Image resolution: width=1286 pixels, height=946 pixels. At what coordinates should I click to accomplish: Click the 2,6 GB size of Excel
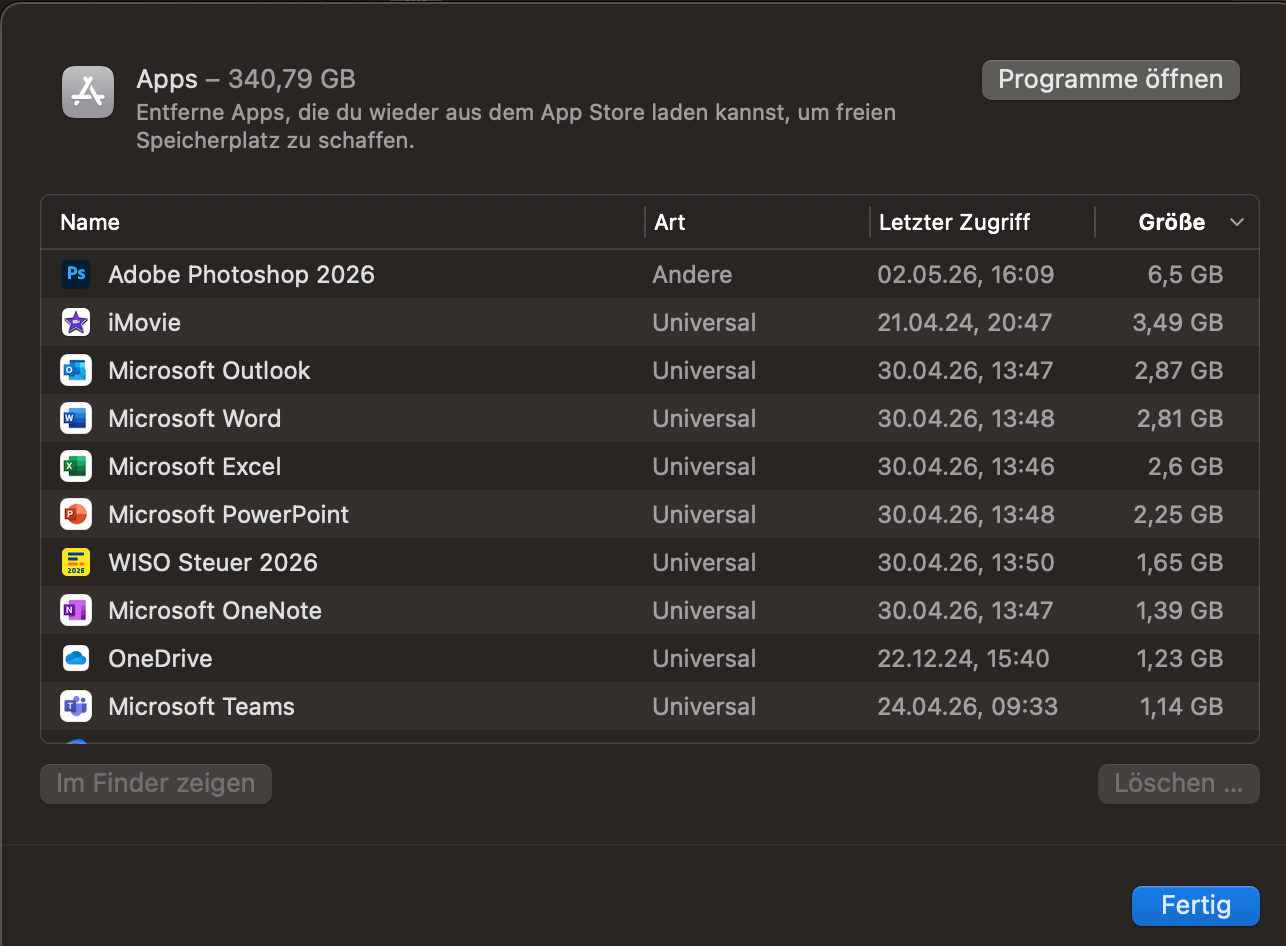pos(1185,466)
